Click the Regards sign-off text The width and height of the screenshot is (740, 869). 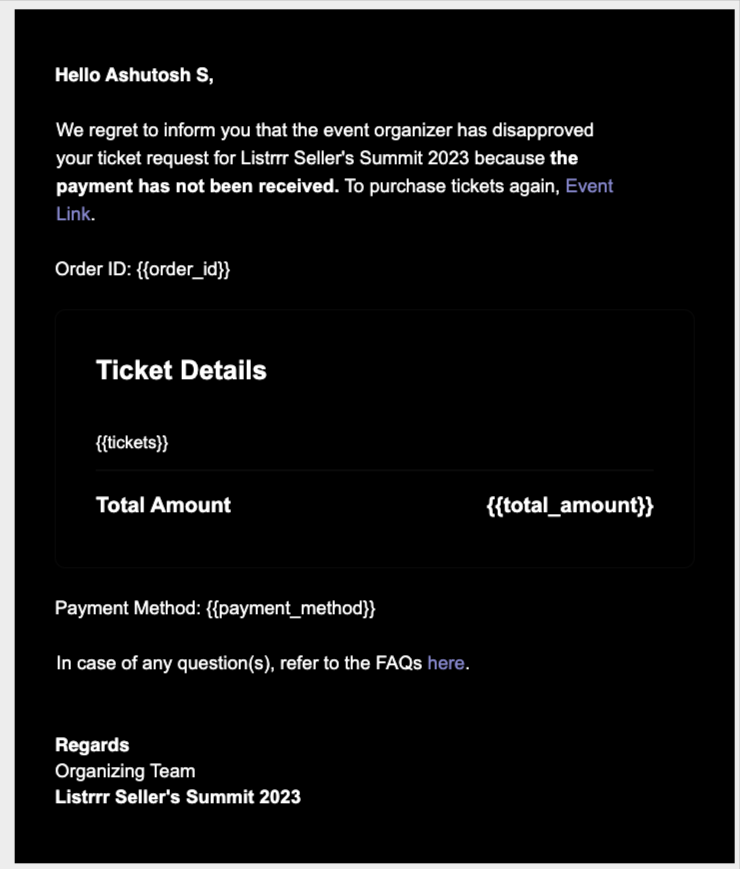click(x=92, y=745)
